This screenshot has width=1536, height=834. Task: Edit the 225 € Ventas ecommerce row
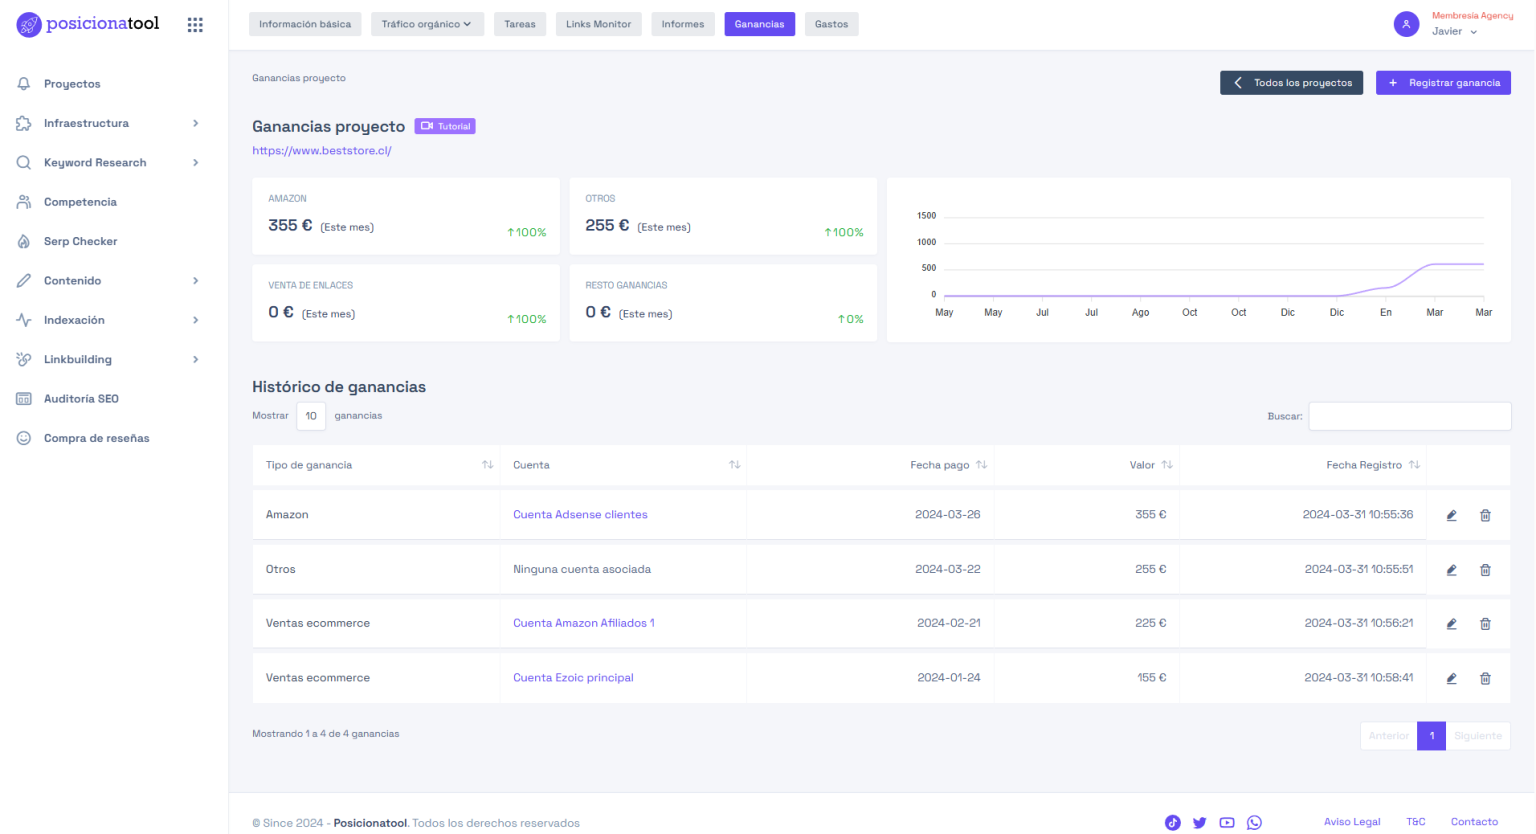point(1451,624)
